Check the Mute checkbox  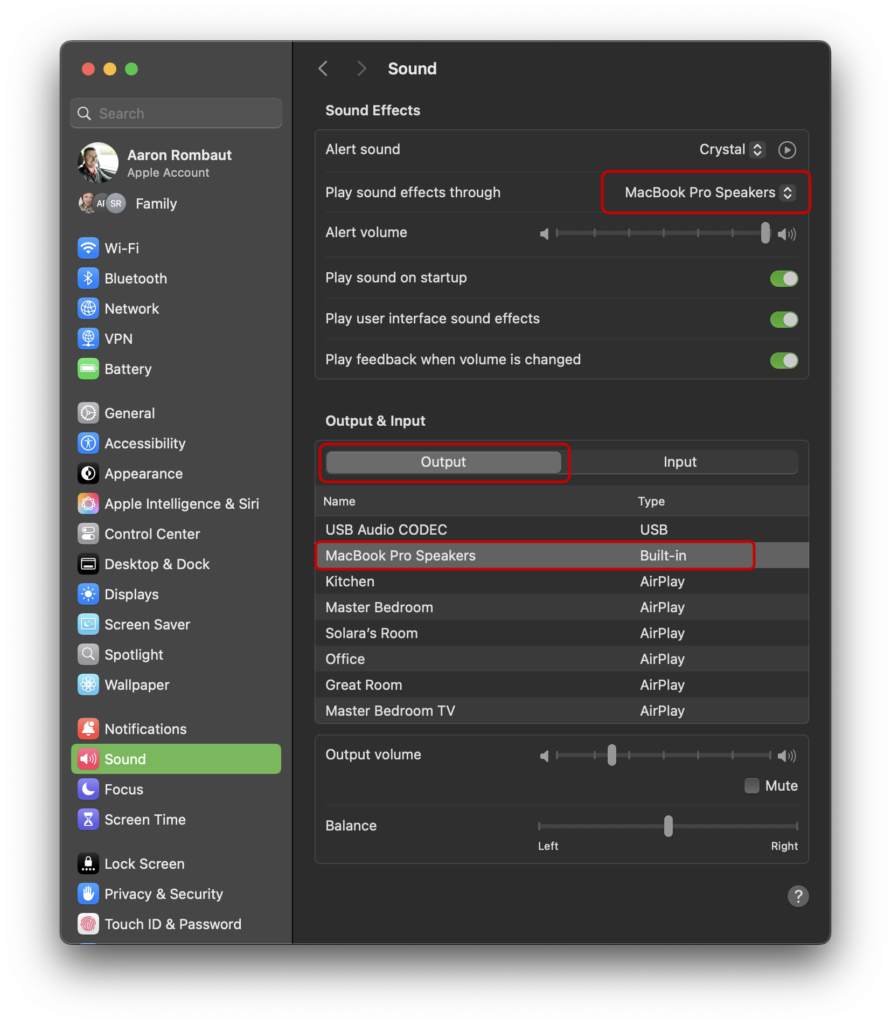(752, 786)
